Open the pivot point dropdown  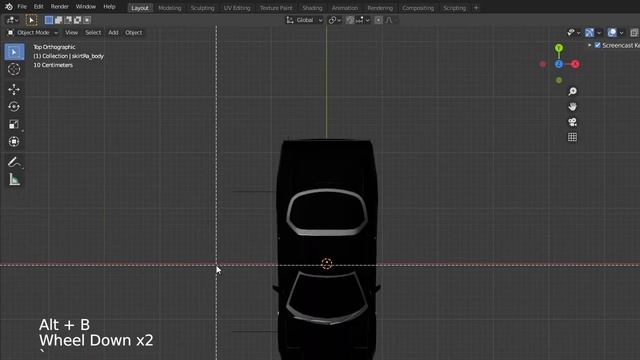point(335,20)
